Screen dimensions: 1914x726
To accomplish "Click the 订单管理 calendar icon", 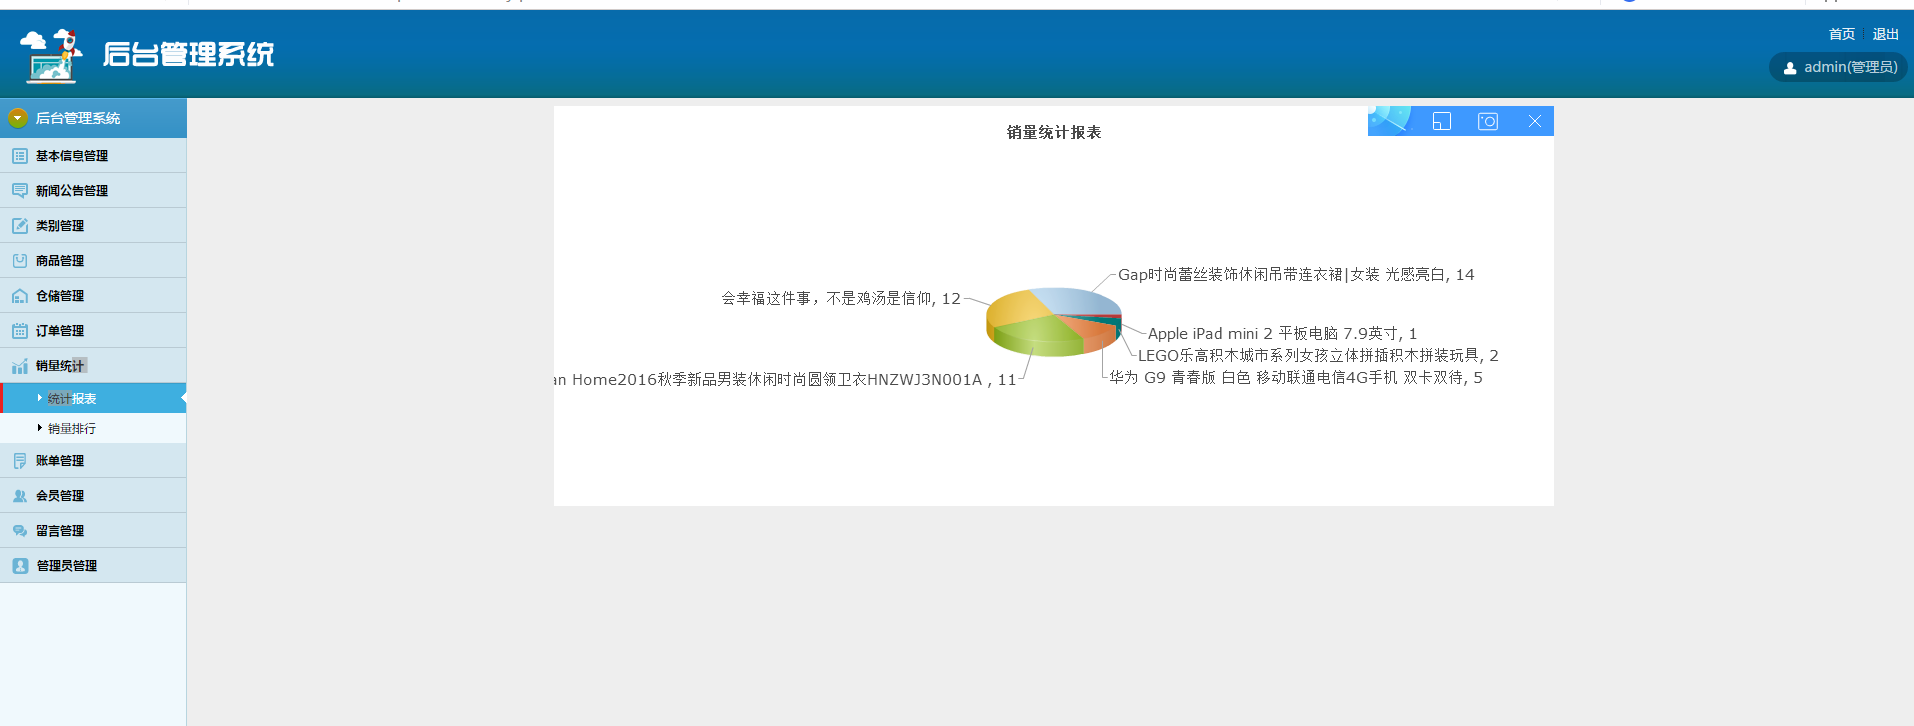I will [x=20, y=331].
